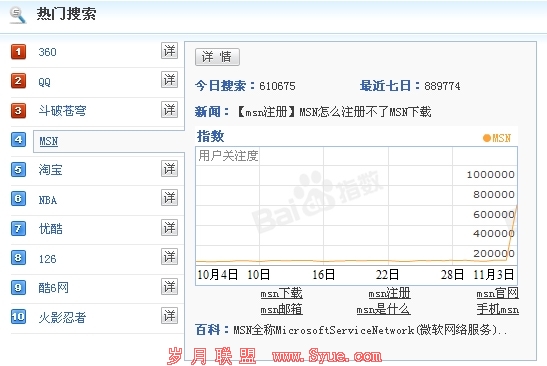This screenshot has width=547, height=366.
Task: Click the orange MSN chart legend
Action: coord(497,138)
